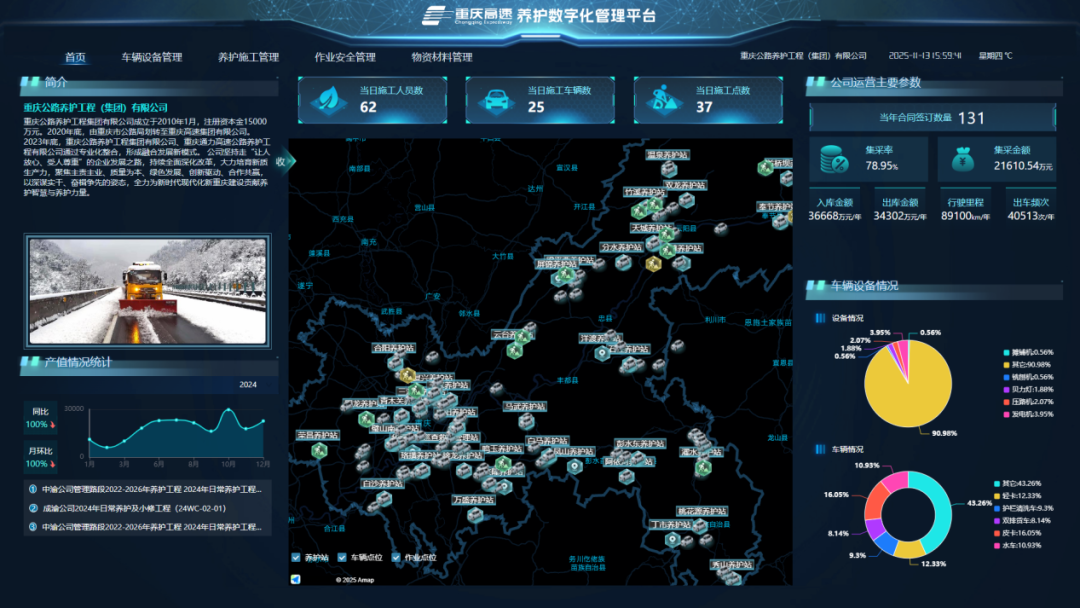Disable the 作业点位 layer checkbox

pyautogui.click(x=397, y=557)
